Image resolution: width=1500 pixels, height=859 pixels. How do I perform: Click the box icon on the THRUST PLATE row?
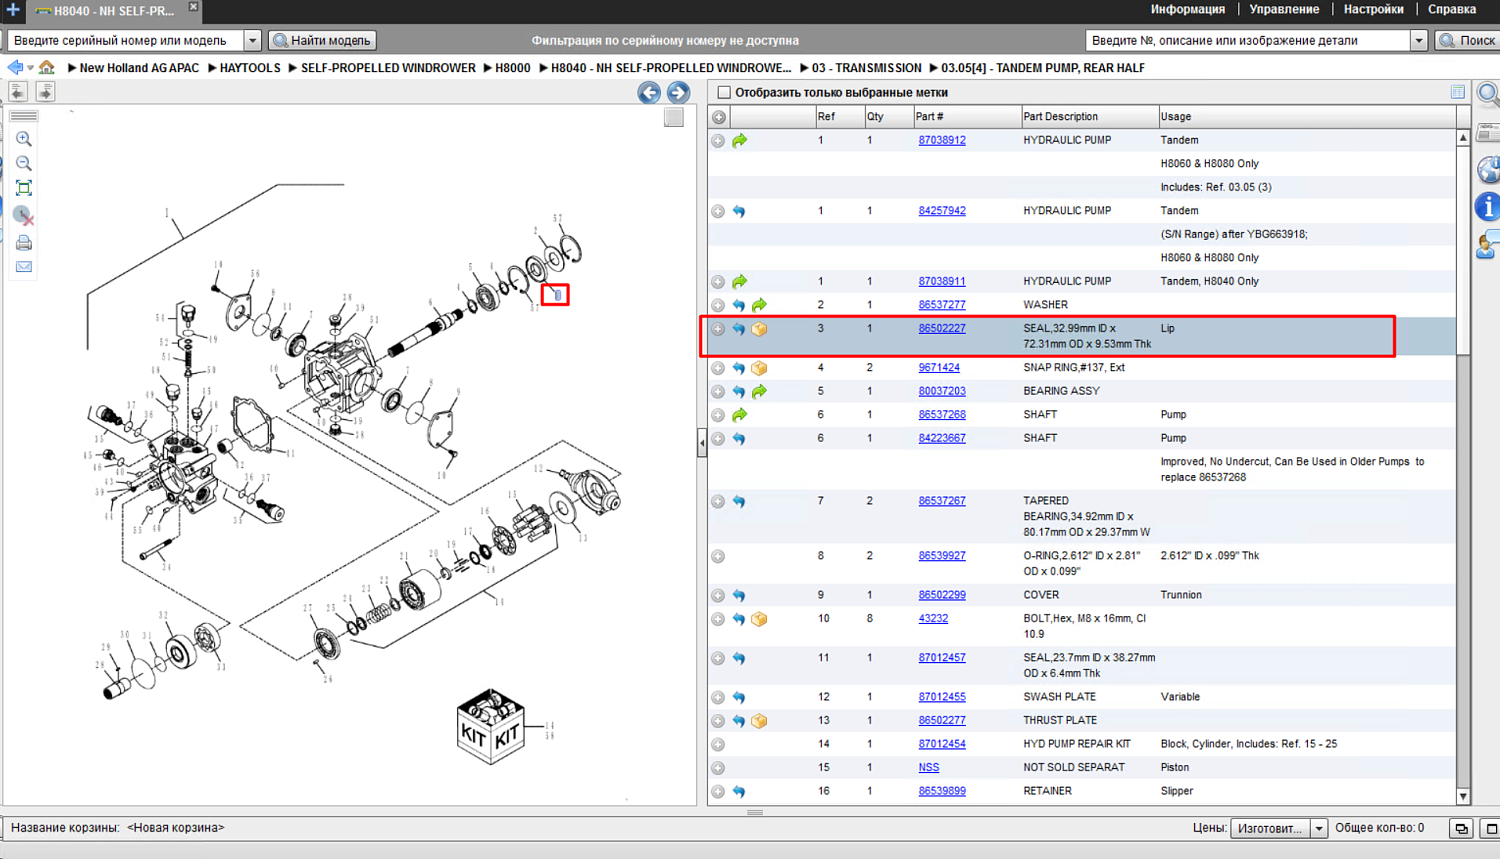(x=760, y=721)
